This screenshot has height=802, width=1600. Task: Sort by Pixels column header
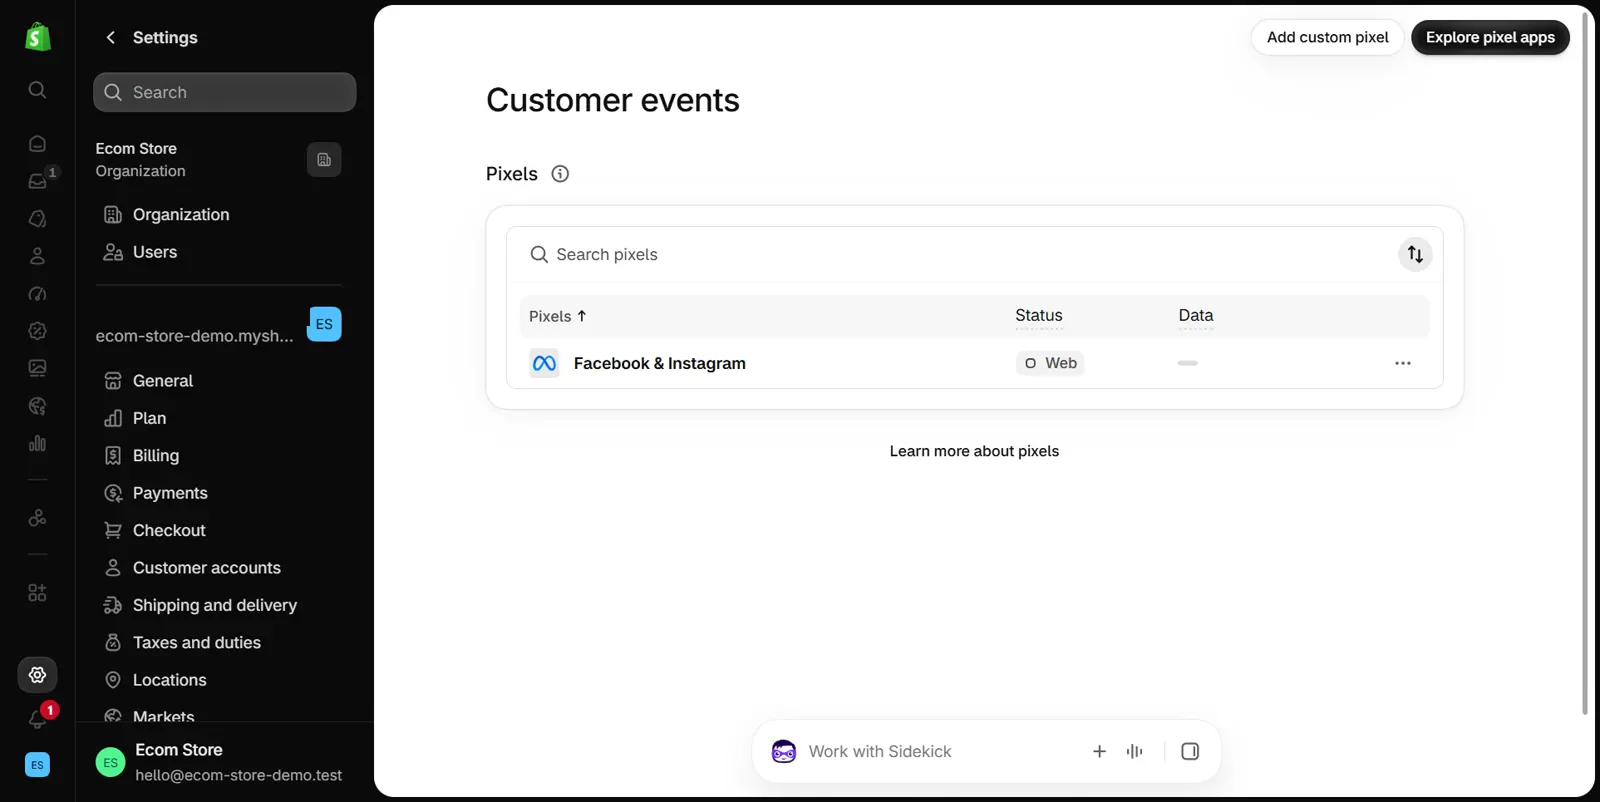[x=557, y=316]
